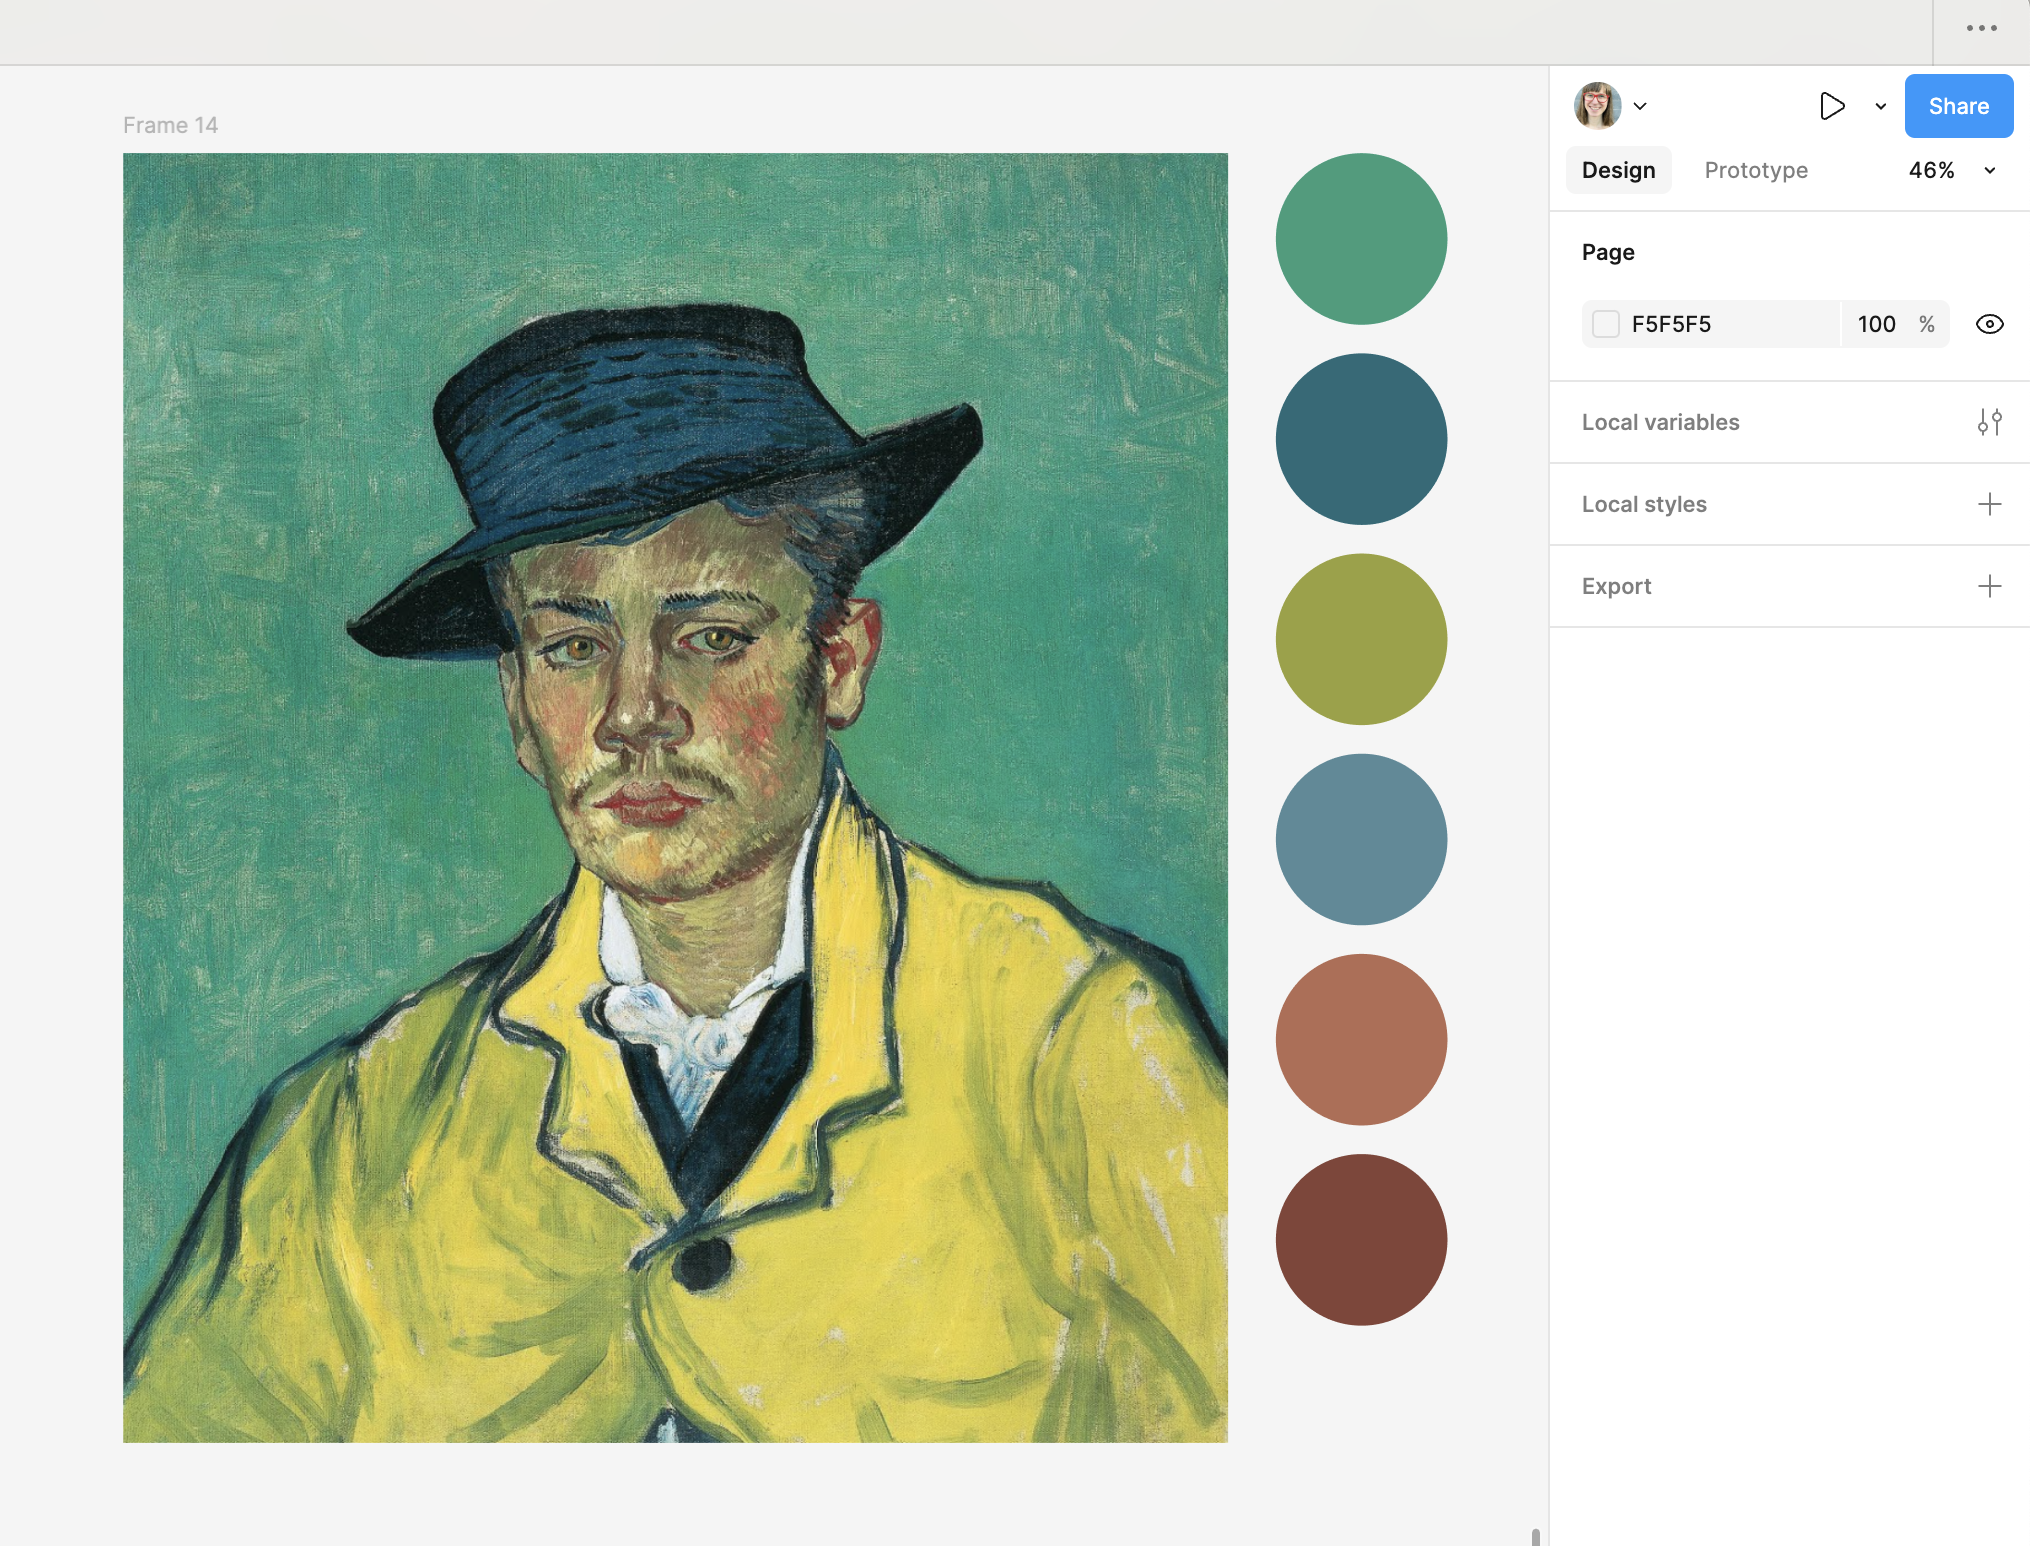Viewport: 2030px width, 1546px height.
Task: Switch to the Design tab
Action: pyautogui.click(x=1618, y=170)
